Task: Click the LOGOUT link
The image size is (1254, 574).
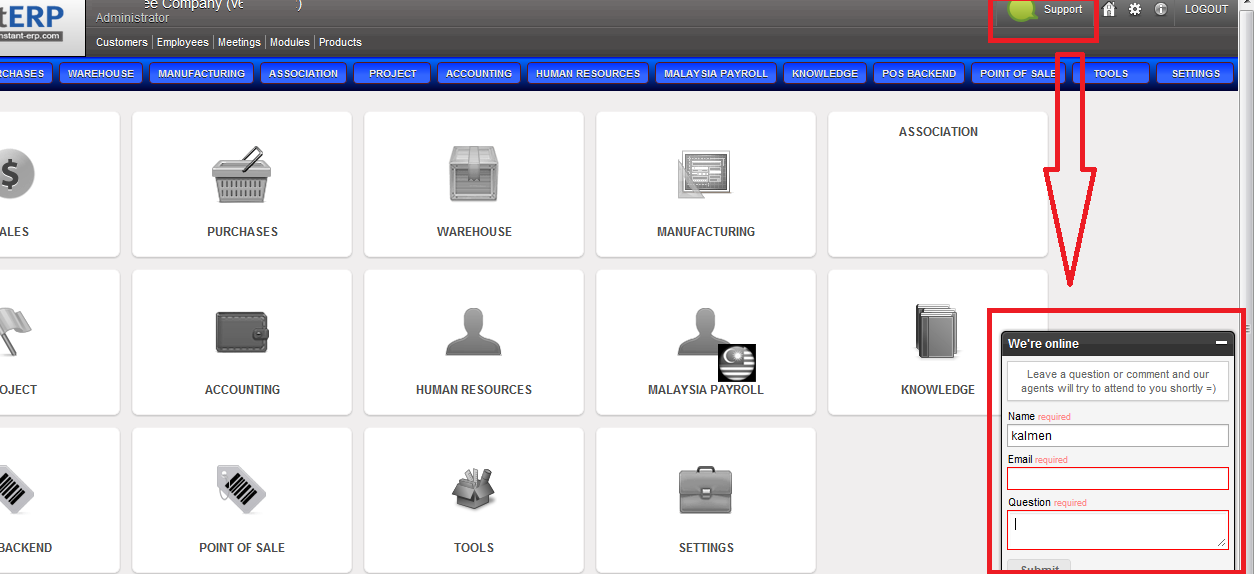Action: [x=1206, y=9]
